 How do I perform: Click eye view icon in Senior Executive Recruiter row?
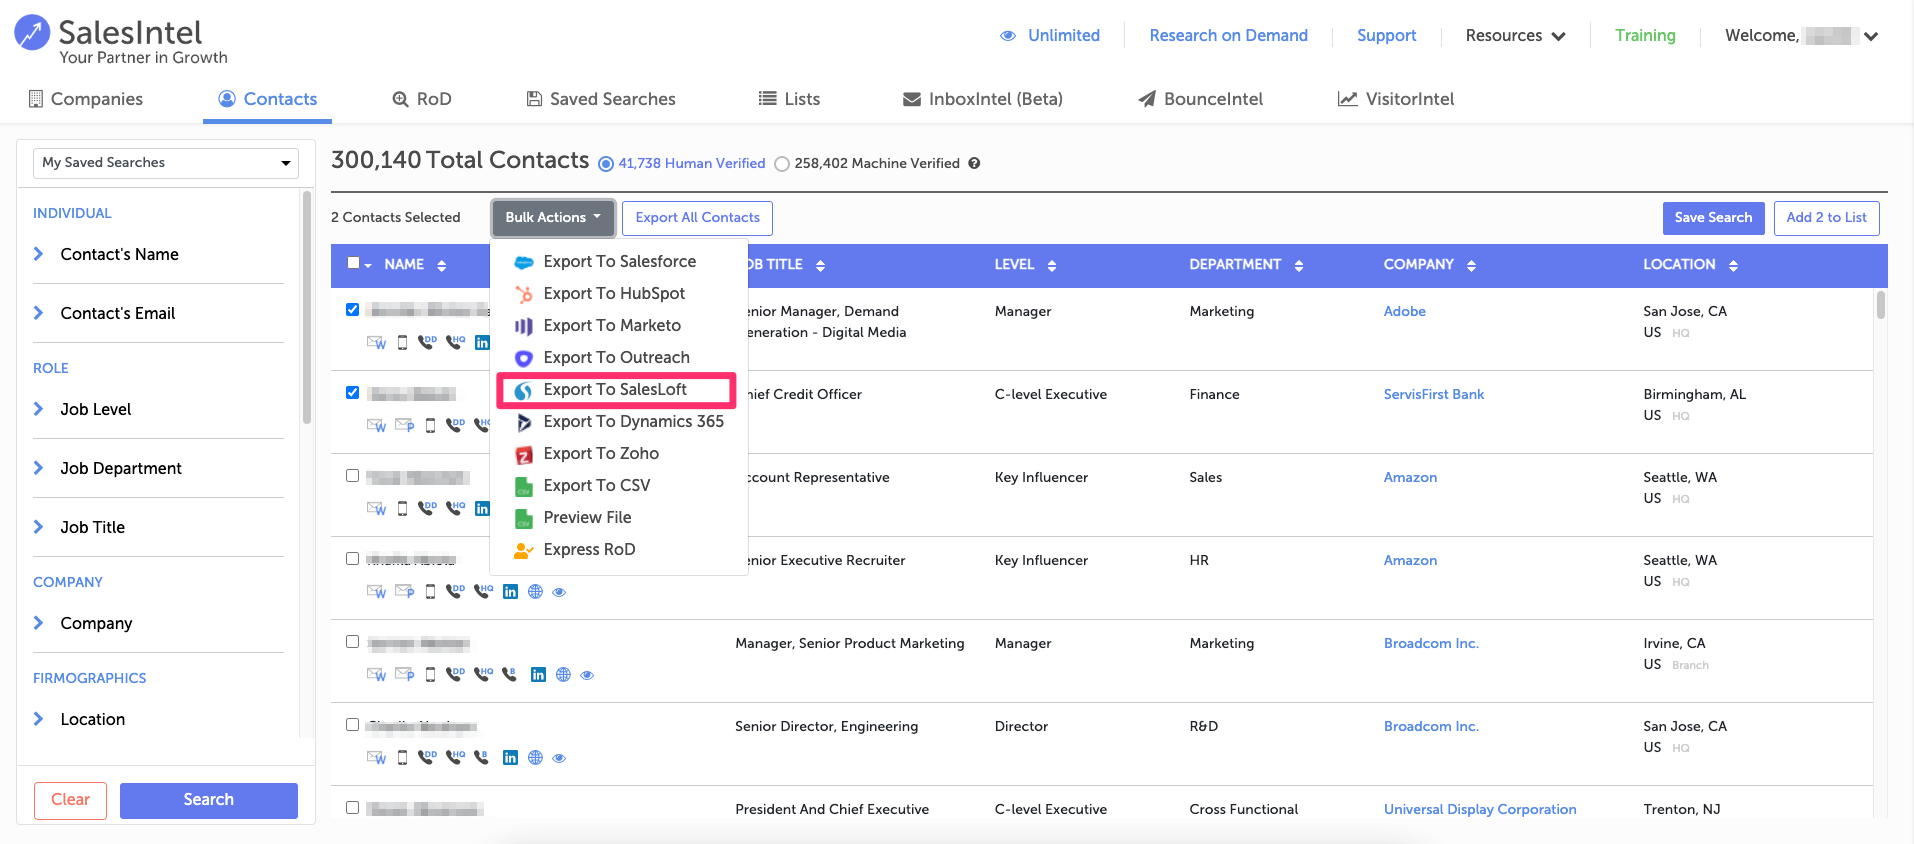click(x=559, y=592)
